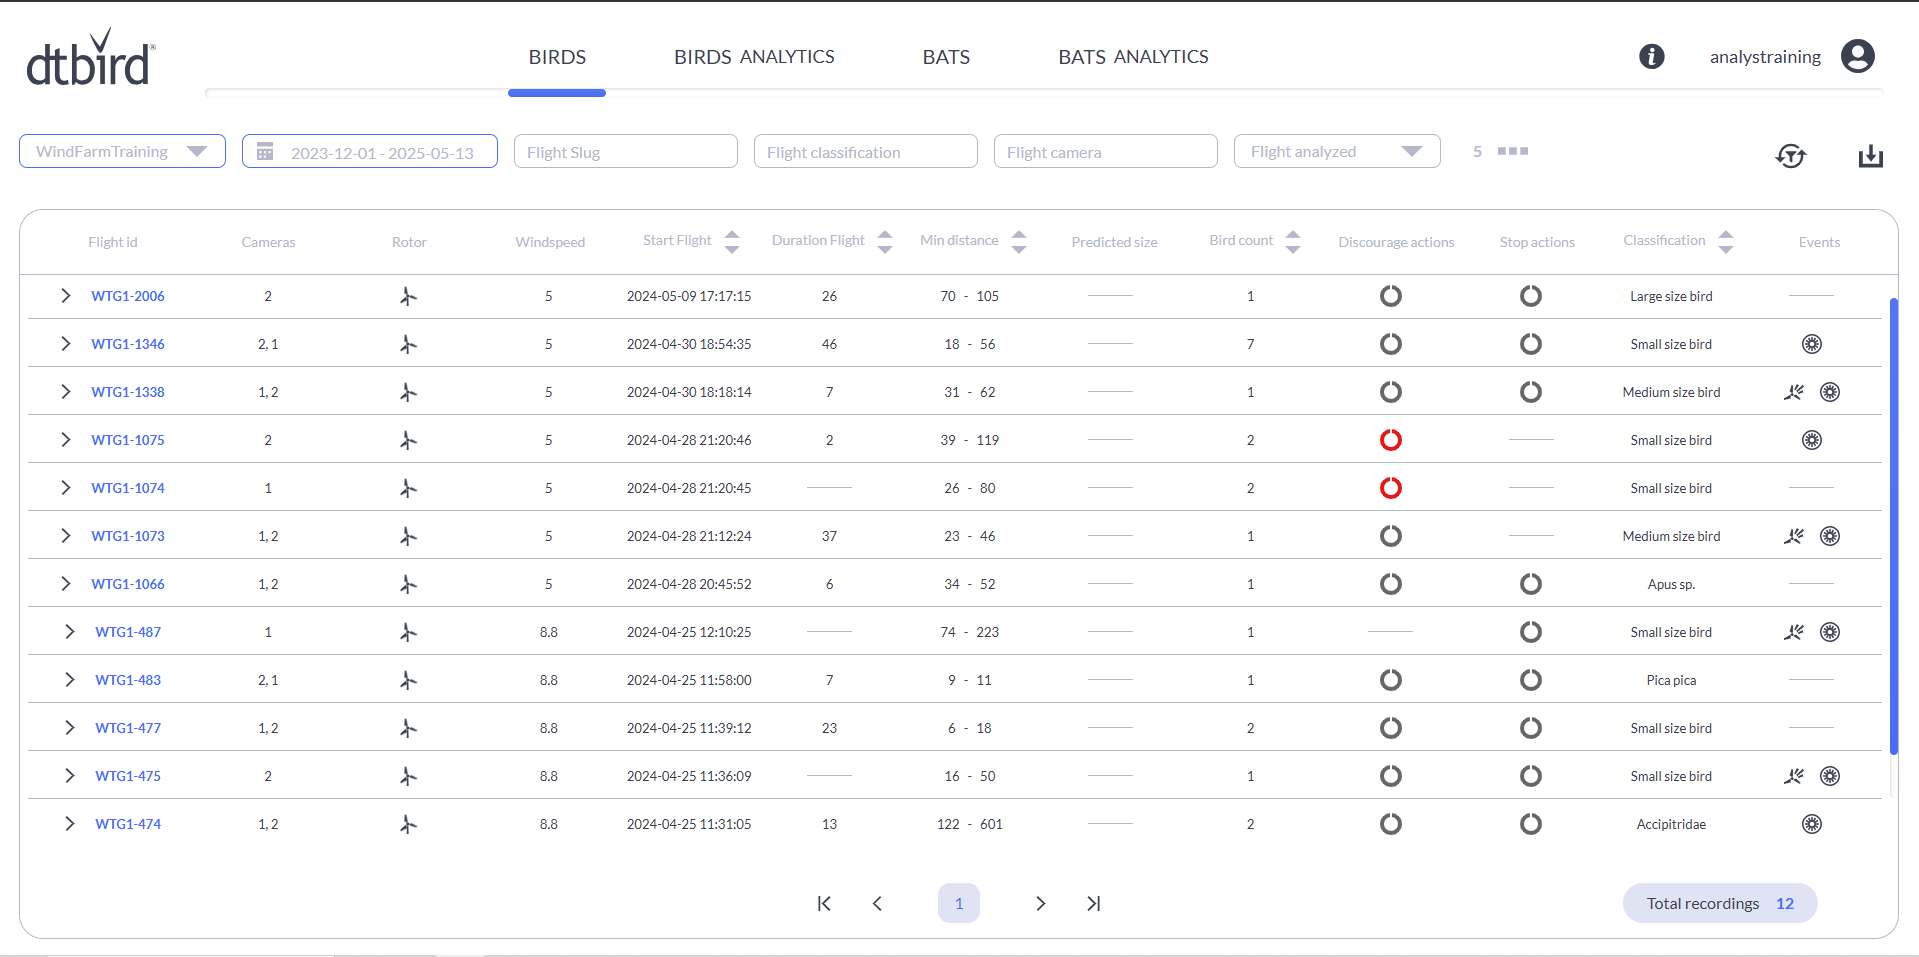This screenshot has height=957, width=1919.
Task: Switch to the BIRDS ANALYTICS tab
Action: tap(753, 57)
